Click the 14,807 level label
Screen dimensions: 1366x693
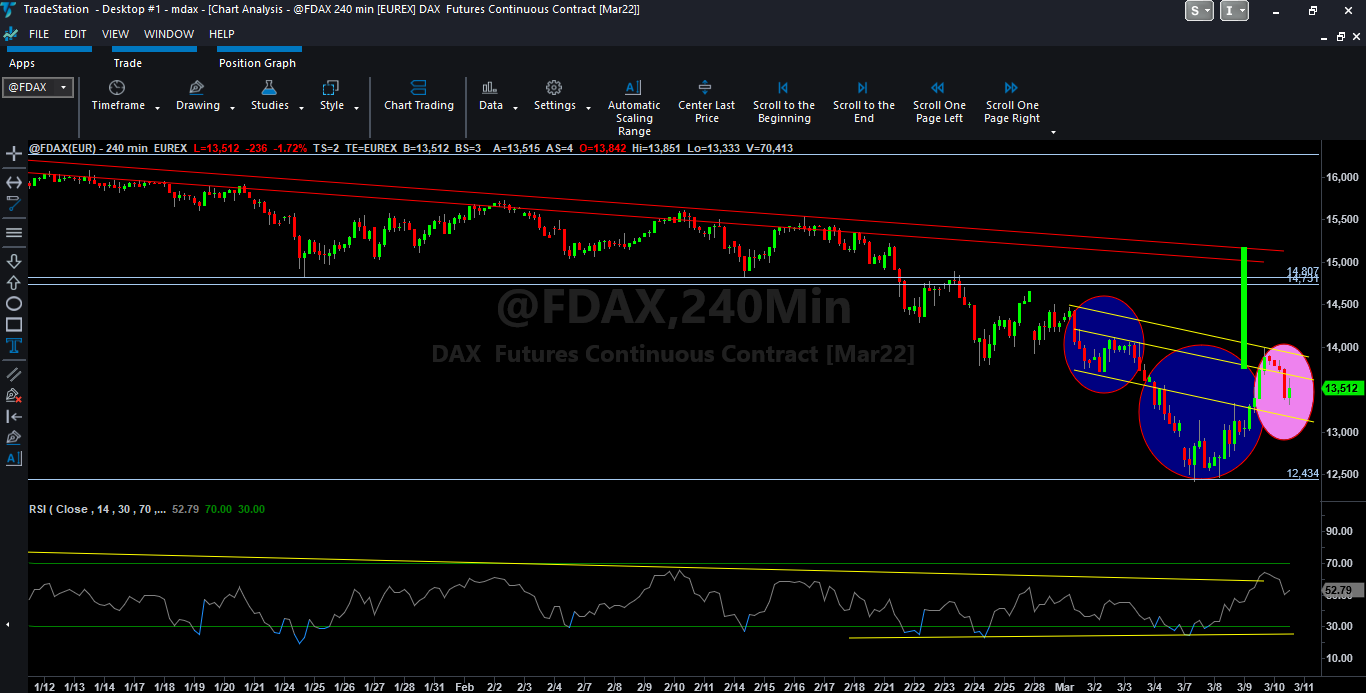click(x=1302, y=271)
